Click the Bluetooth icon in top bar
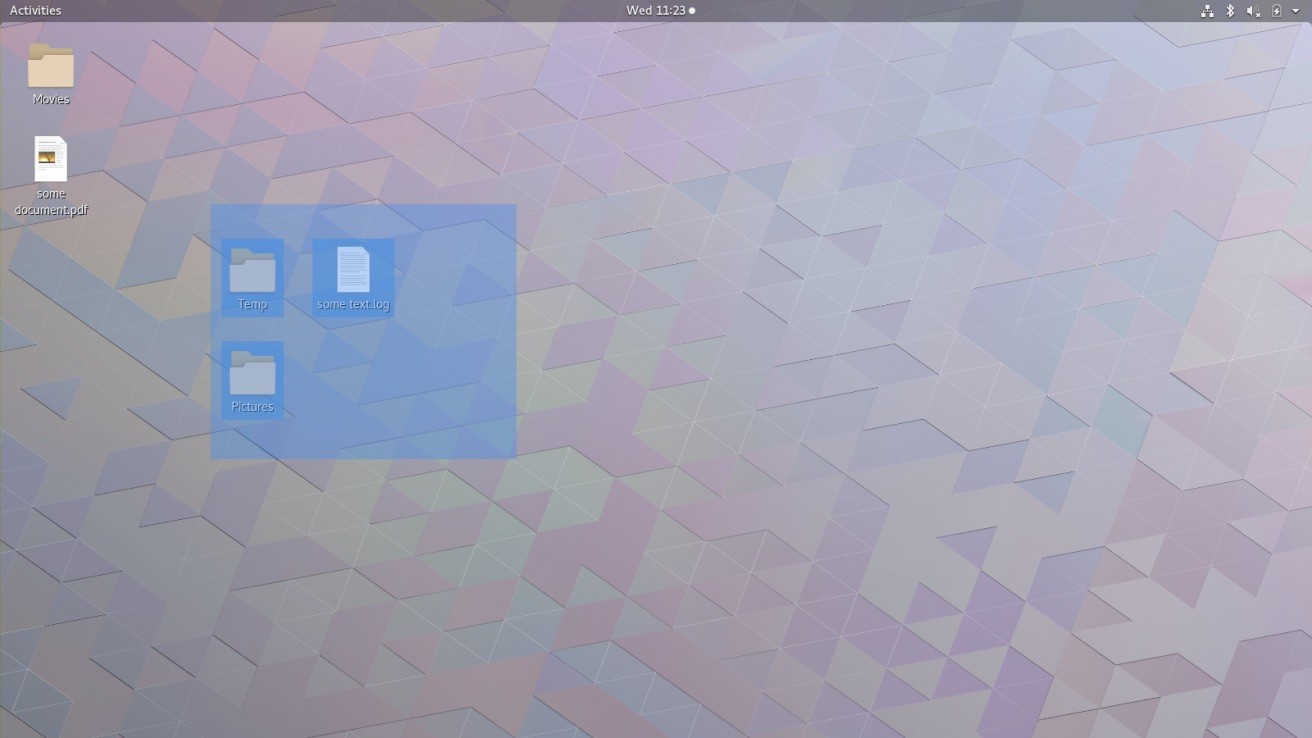This screenshot has width=1312, height=738. click(1230, 11)
